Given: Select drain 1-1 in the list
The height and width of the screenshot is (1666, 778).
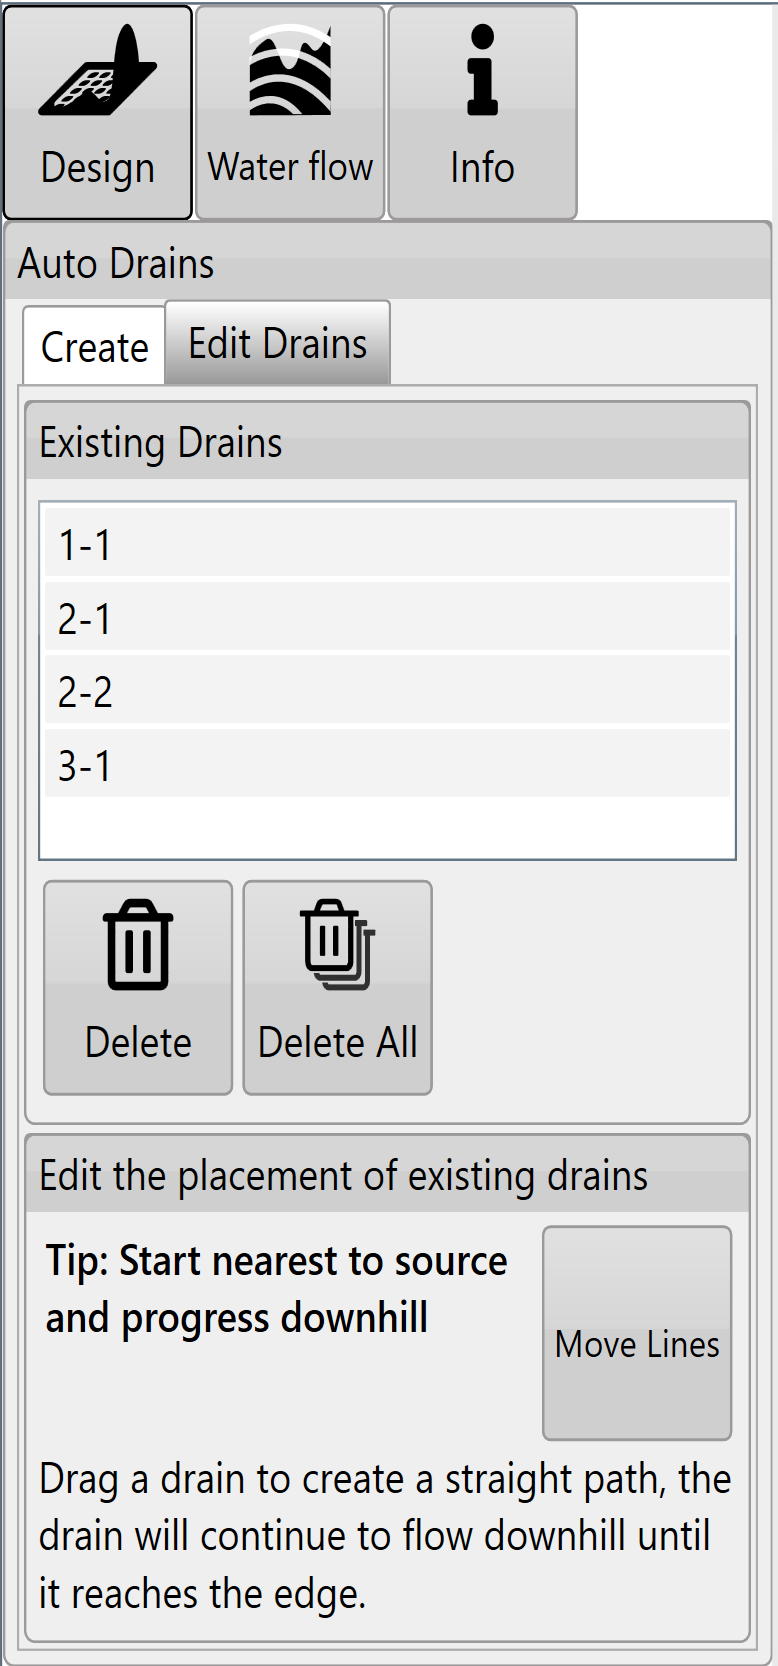Looking at the screenshot, I should (x=387, y=544).
